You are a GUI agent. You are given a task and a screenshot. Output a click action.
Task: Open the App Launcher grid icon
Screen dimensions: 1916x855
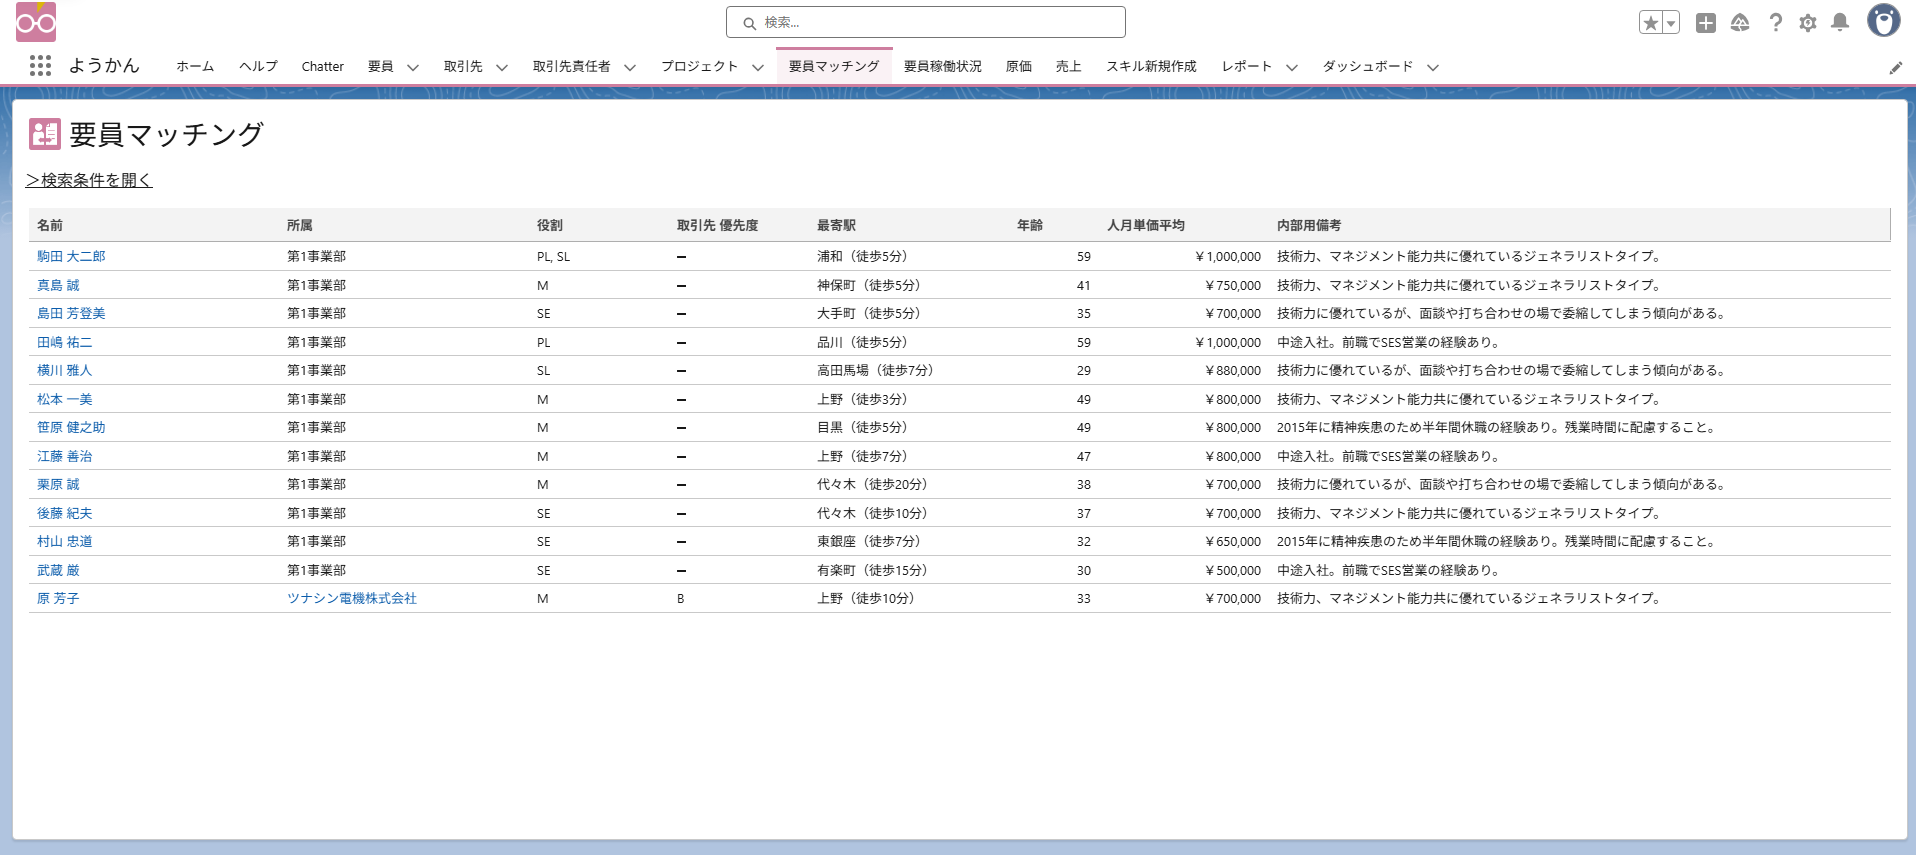pos(40,66)
